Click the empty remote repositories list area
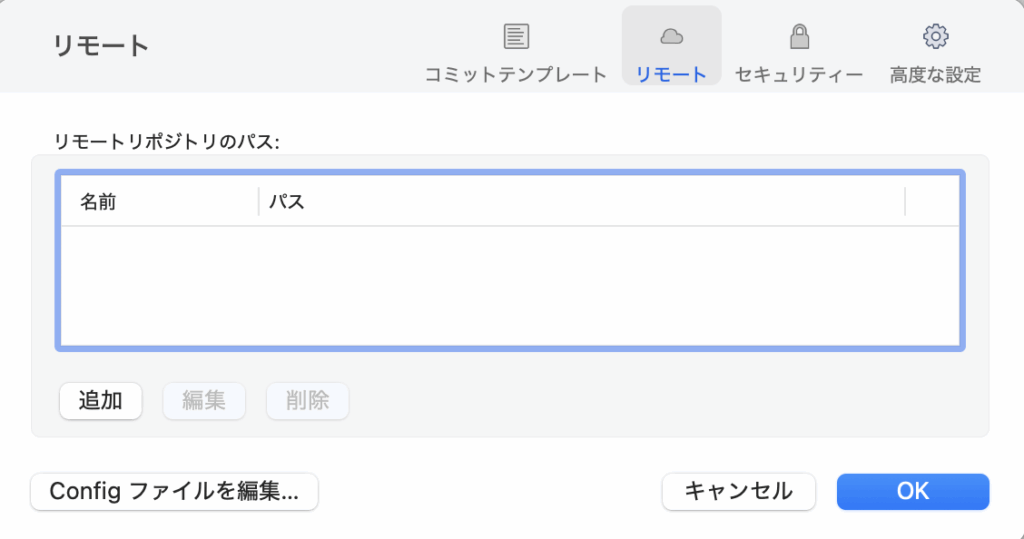1024x539 pixels. (510, 286)
